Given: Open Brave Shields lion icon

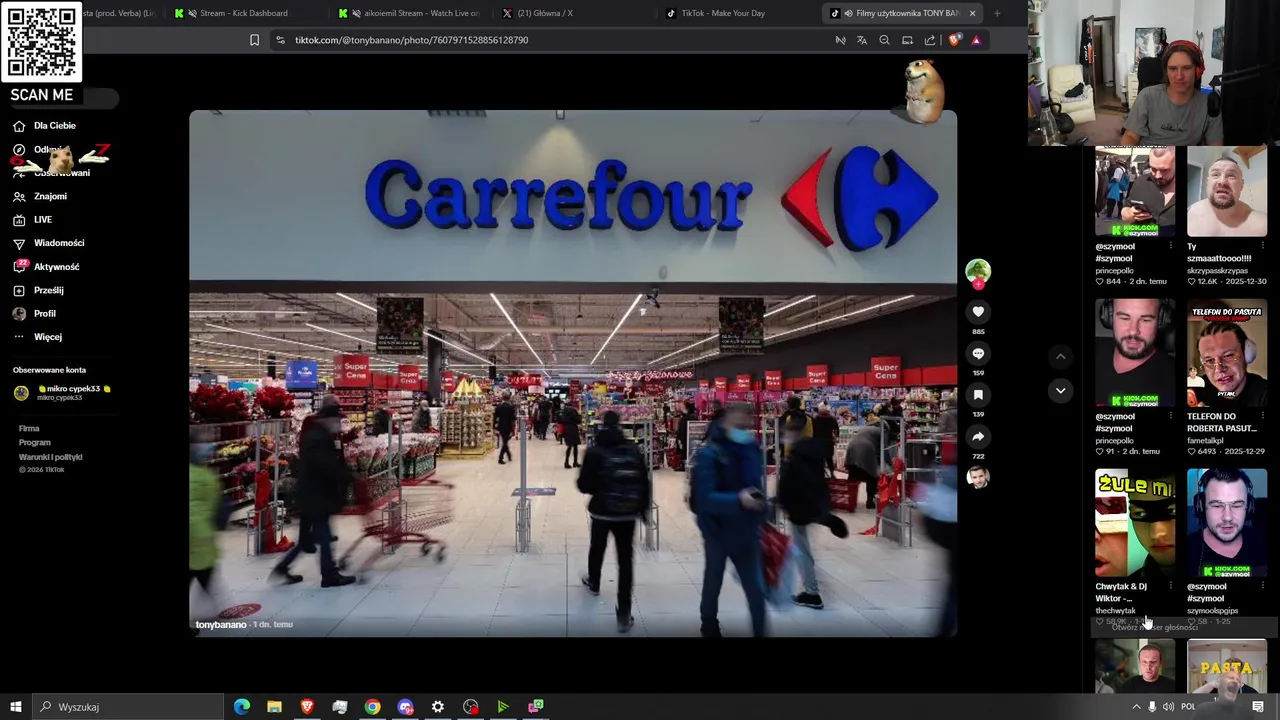Looking at the screenshot, I should (x=954, y=40).
